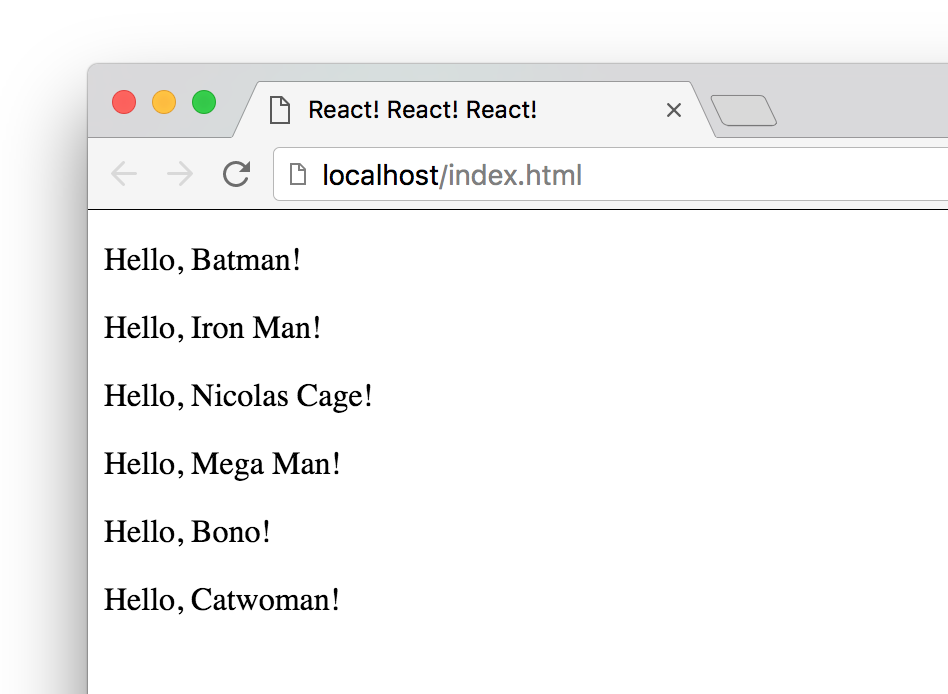948x694 pixels.
Task: Select the React! React! React! tab title
Action: tap(422, 110)
